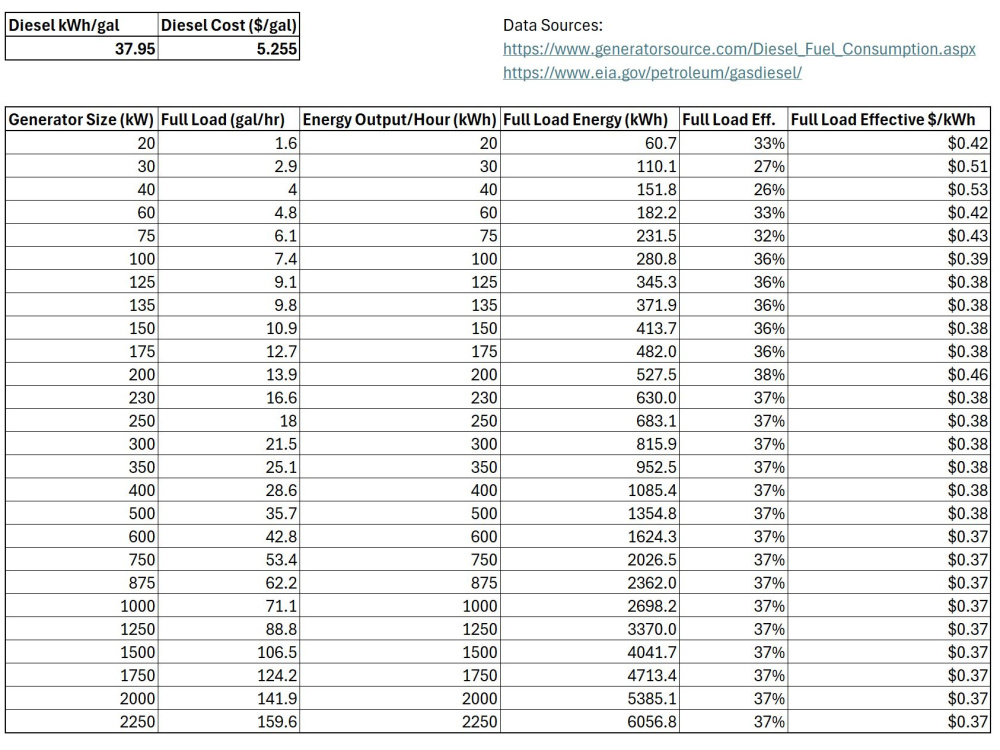This screenshot has height=750, width=1000.
Task: Click the 280.8 full load energy cell
Action: 590,258
